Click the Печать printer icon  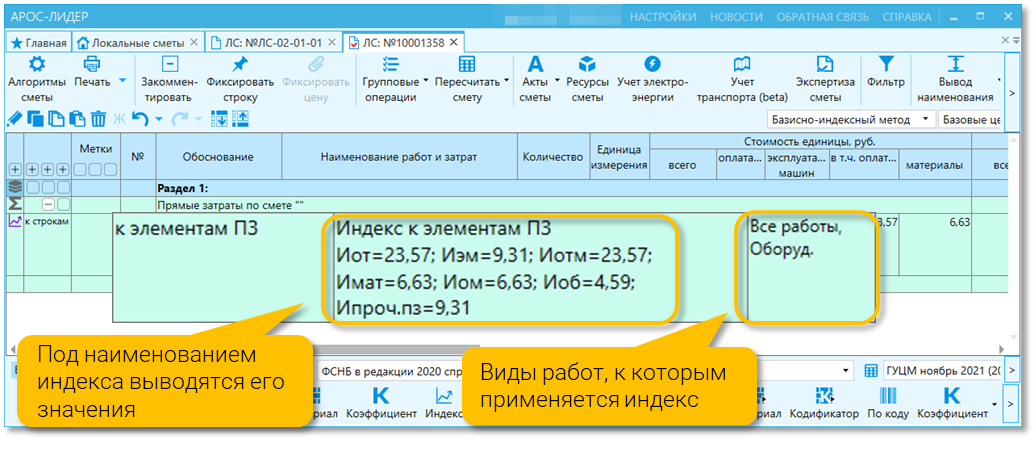[x=91, y=65]
